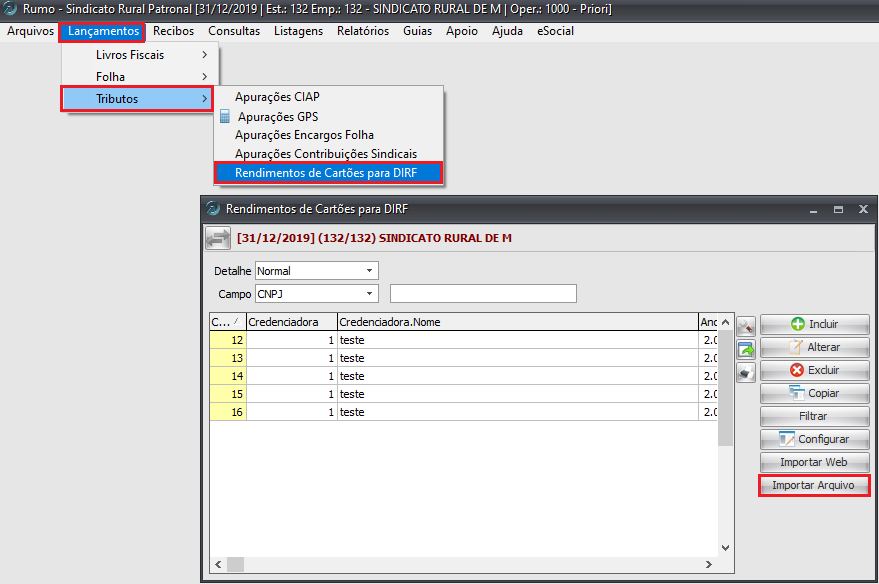This screenshot has height=584, width=879.
Task: Click the Alterar button
Action: 815,347
